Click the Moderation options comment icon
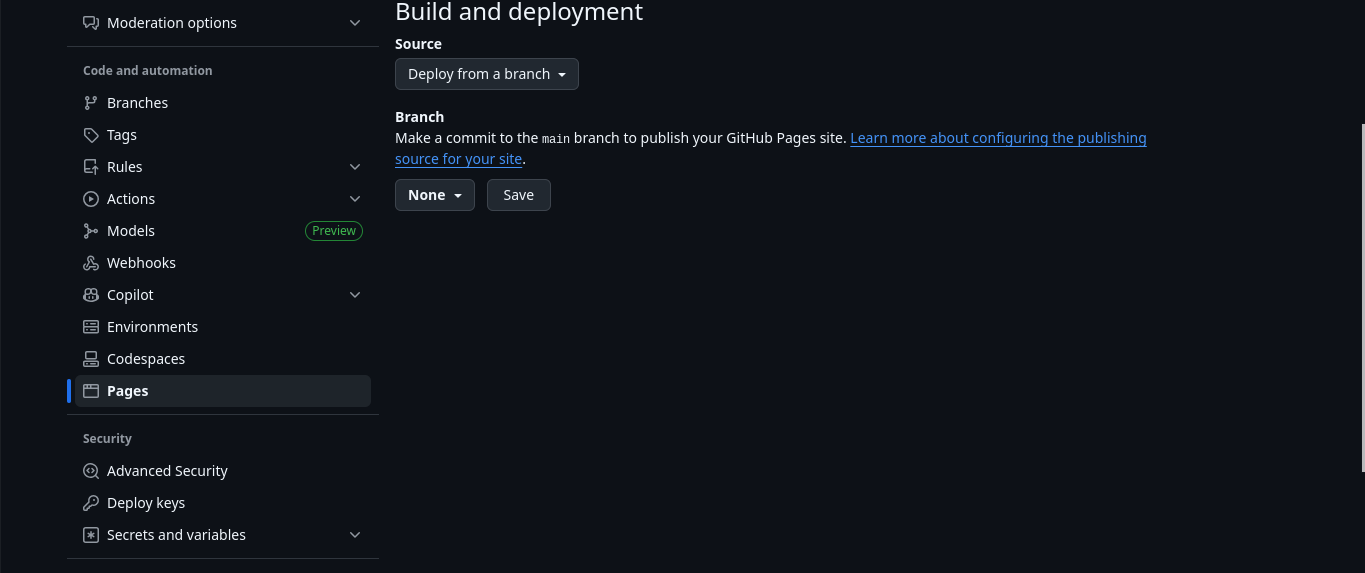 (x=91, y=23)
